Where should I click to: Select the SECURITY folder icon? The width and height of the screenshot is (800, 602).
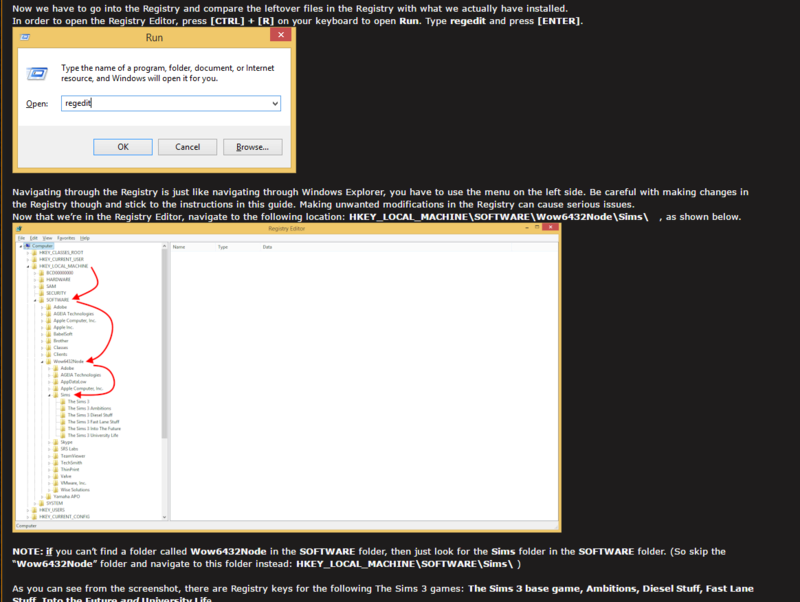[x=42, y=293]
